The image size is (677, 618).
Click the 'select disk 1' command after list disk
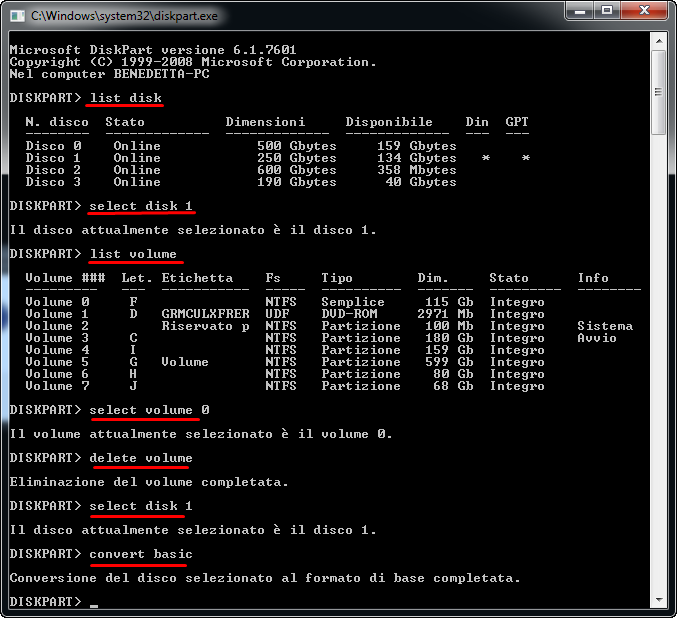141,206
